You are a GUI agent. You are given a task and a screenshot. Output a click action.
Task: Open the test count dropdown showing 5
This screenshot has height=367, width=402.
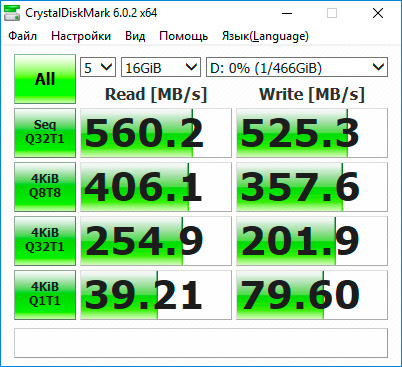tap(98, 67)
